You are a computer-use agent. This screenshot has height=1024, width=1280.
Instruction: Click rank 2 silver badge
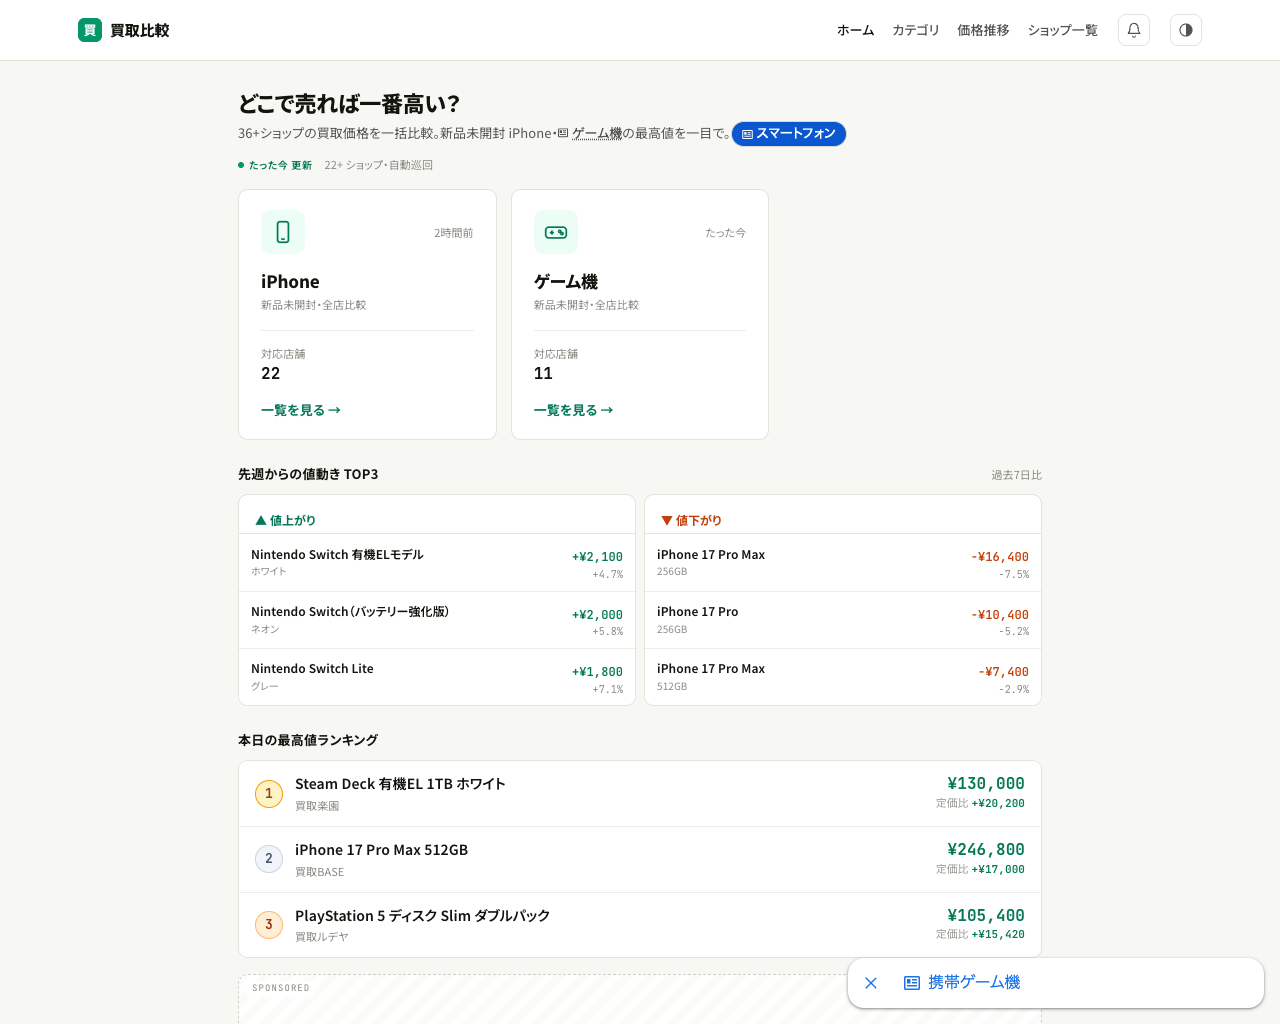coord(269,858)
